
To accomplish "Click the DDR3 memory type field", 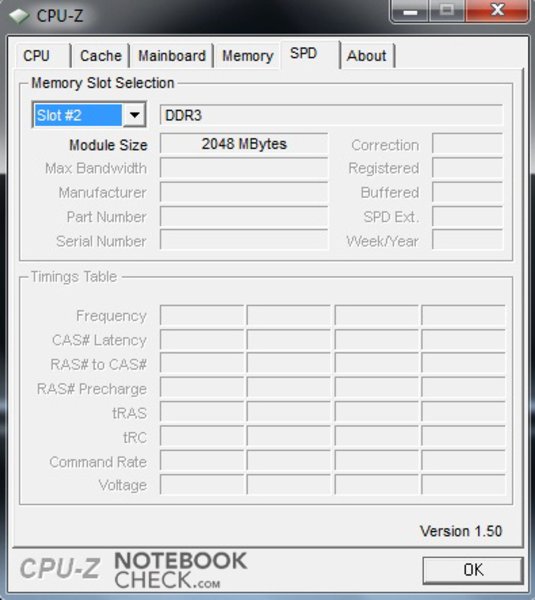I will pyautogui.click(x=331, y=115).
